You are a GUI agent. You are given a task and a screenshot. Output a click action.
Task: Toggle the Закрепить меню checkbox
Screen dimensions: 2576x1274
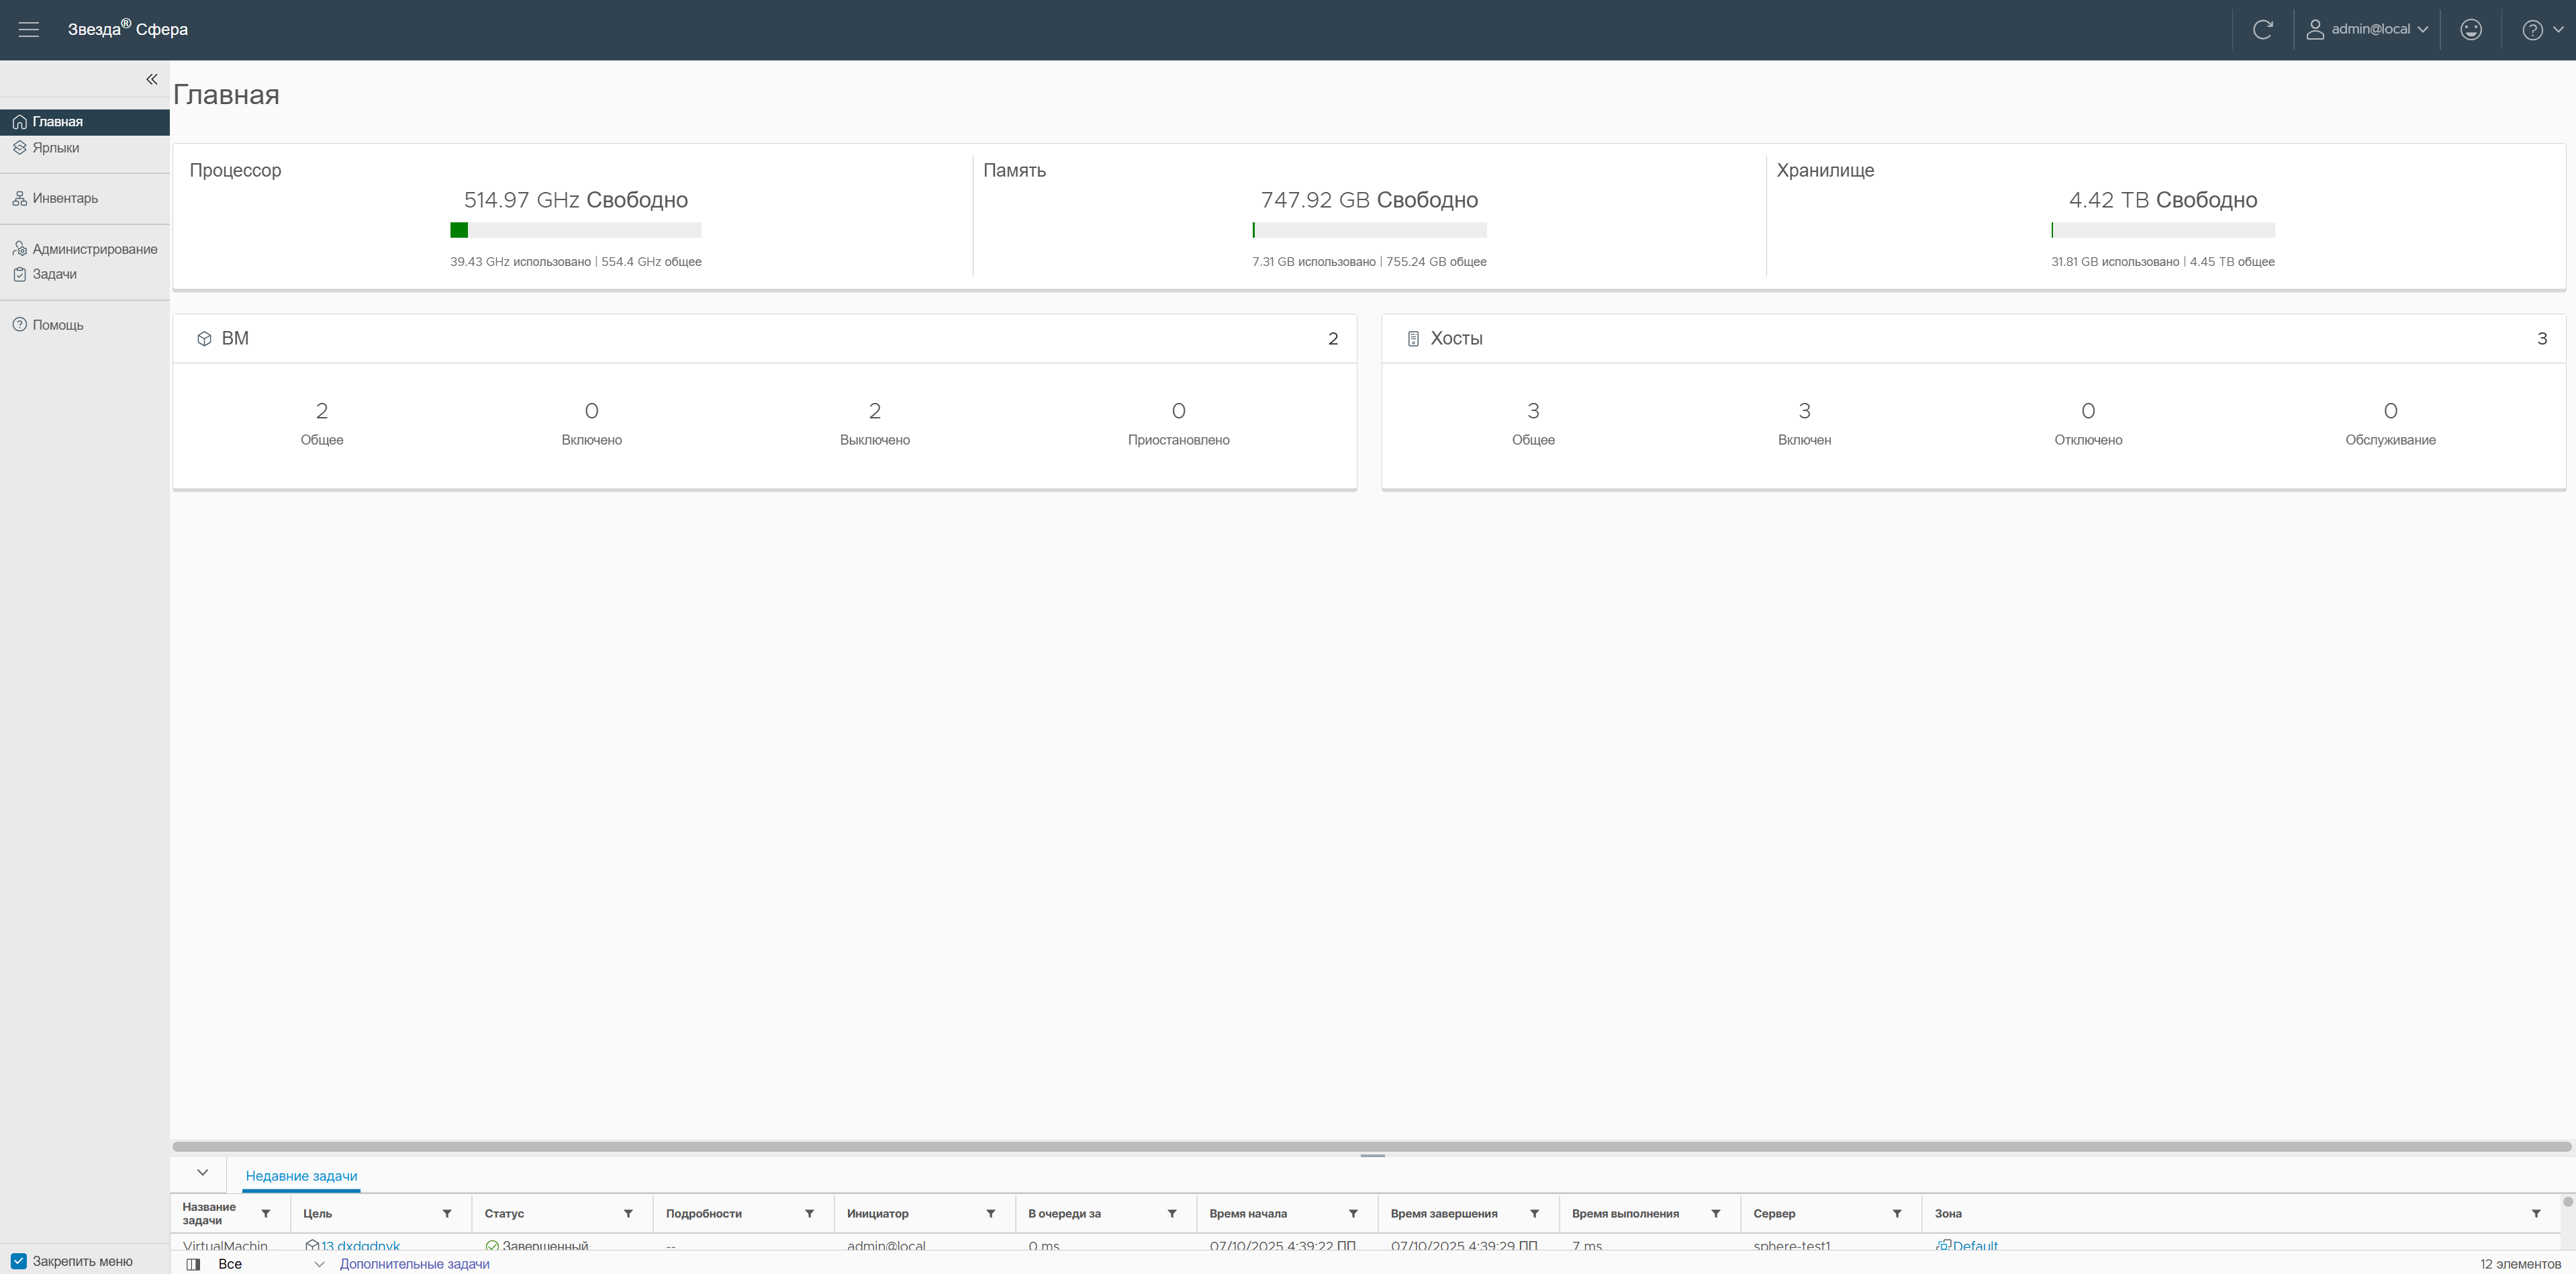click(x=19, y=1261)
